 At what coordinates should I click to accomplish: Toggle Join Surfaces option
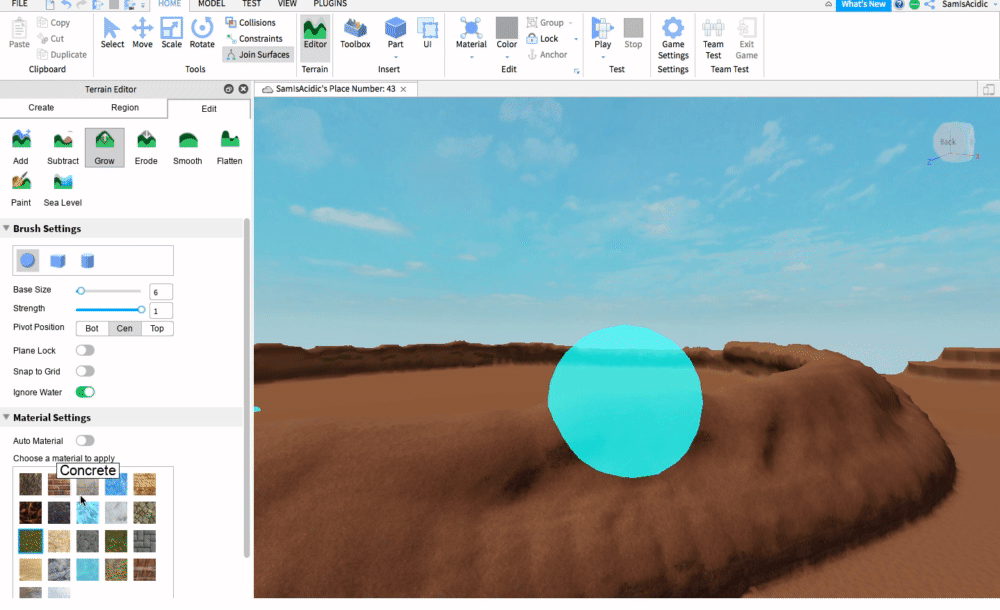pos(258,55)
